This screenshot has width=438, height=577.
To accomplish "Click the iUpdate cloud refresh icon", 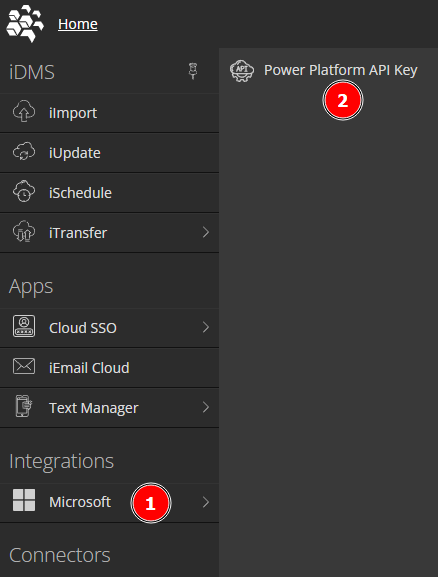I will 24,152.
